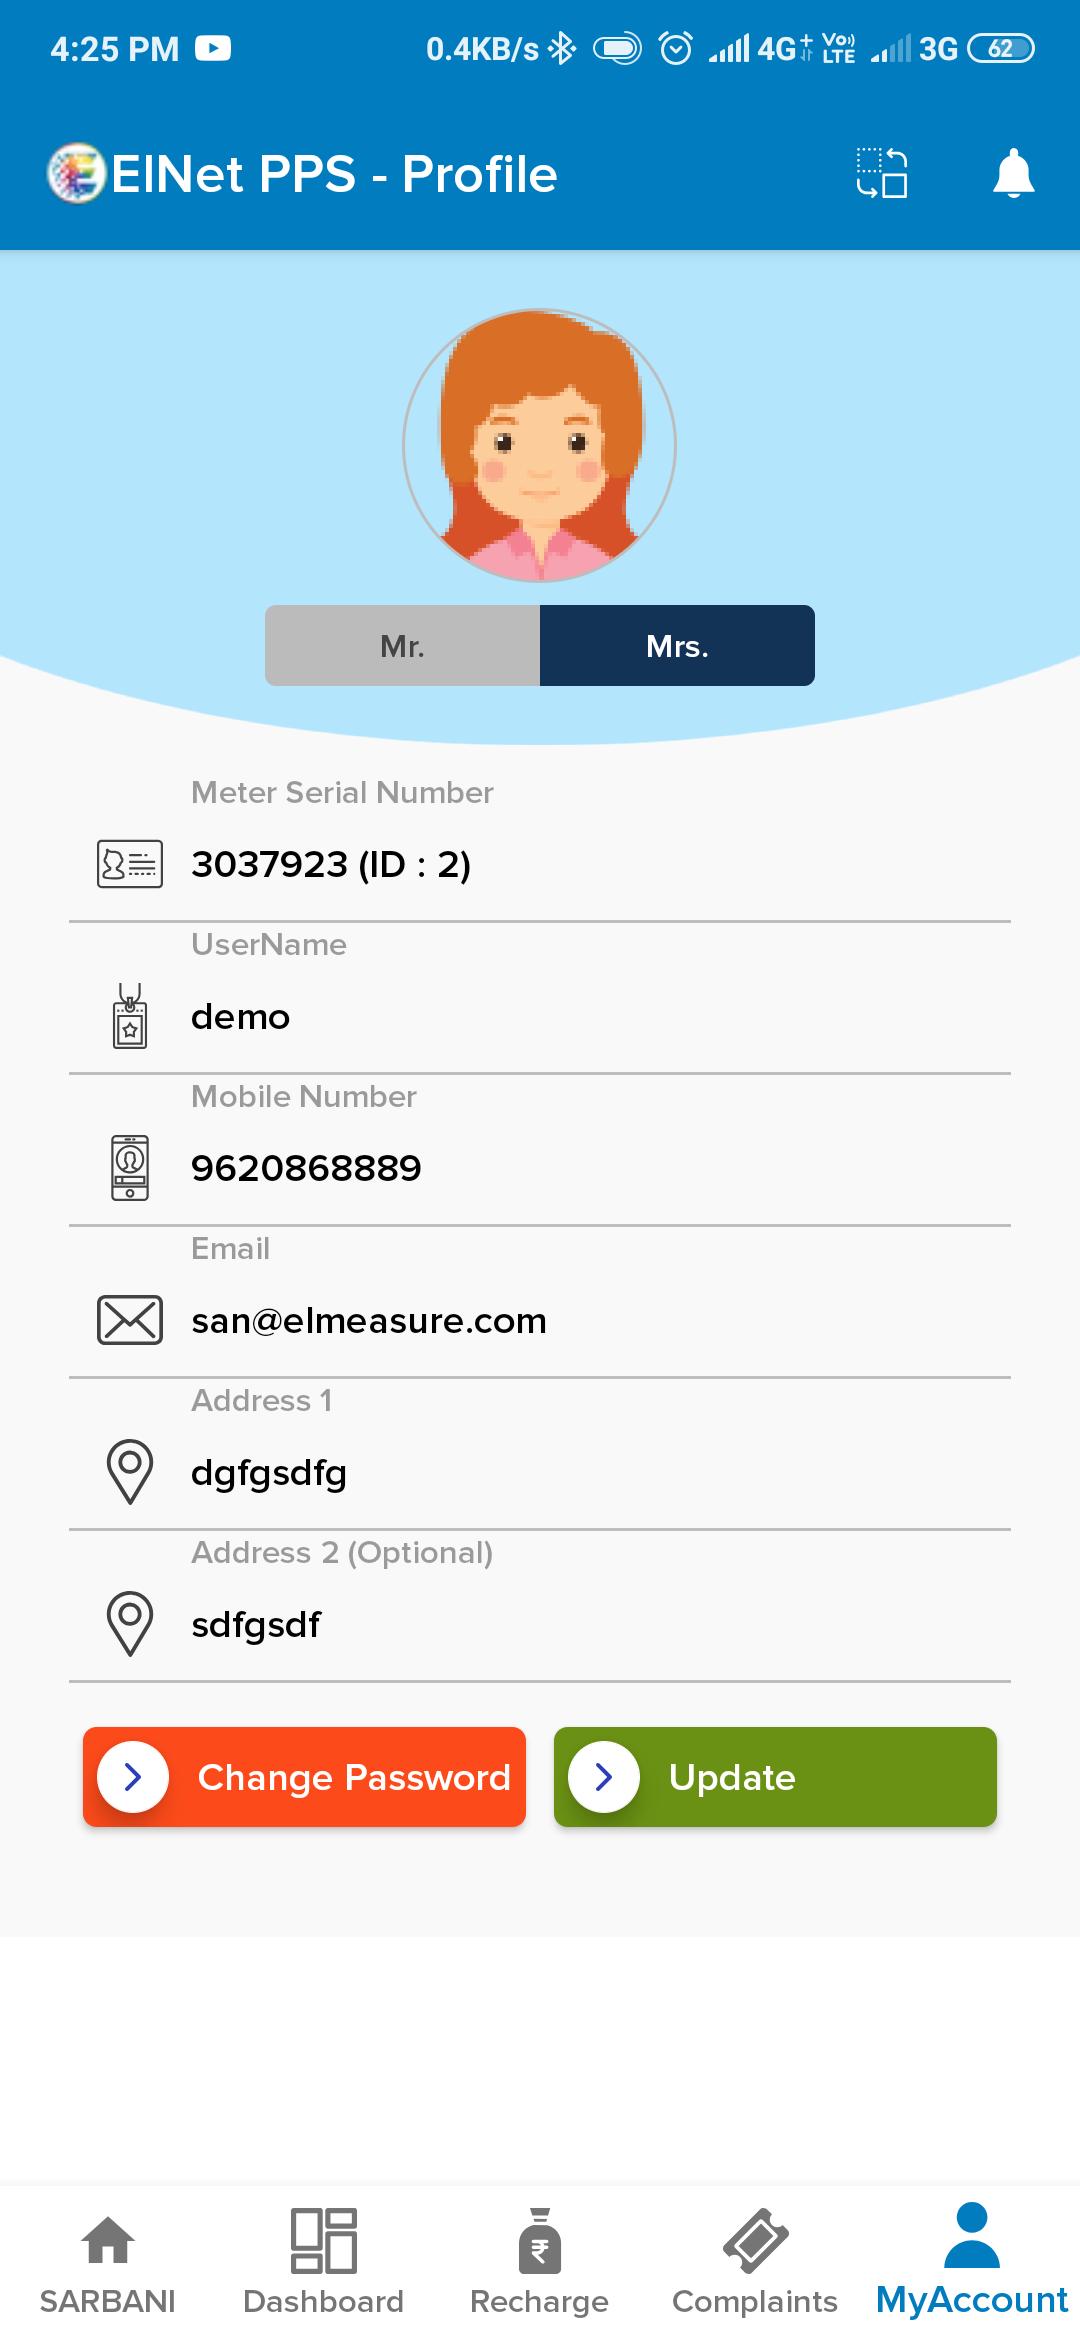Tap the YouTube status bar icon
The height and width of the screenshot is (2340, 1080).
click(213, 48)
